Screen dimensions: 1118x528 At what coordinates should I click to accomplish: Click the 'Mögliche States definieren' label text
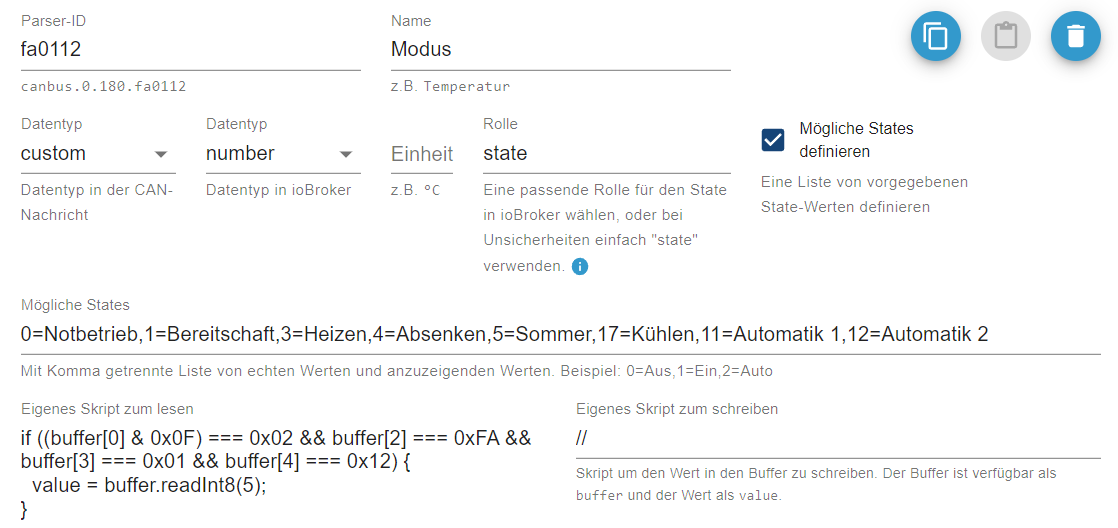856,140
